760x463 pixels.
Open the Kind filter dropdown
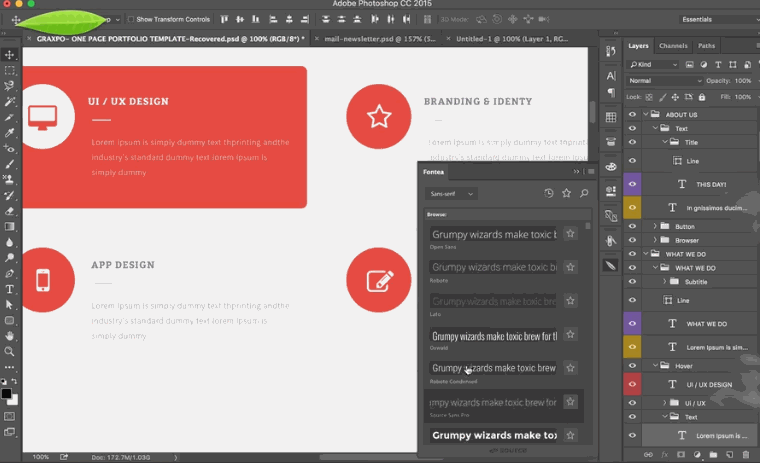pyautogui.click(x=652, y=64)
